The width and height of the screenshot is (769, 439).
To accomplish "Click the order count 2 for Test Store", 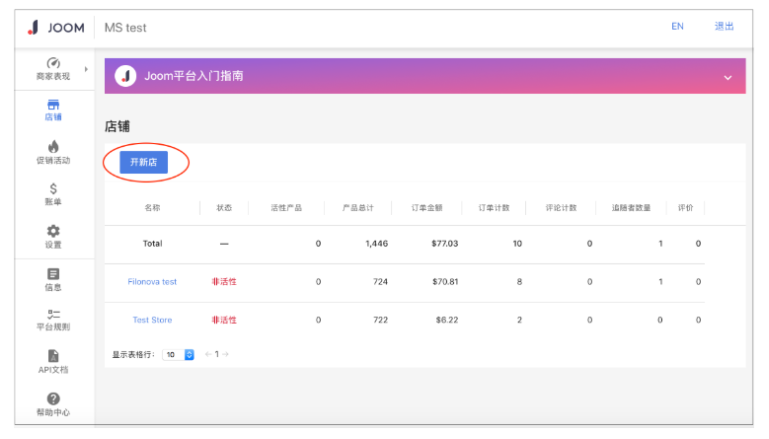I will (x=519, y=320).
